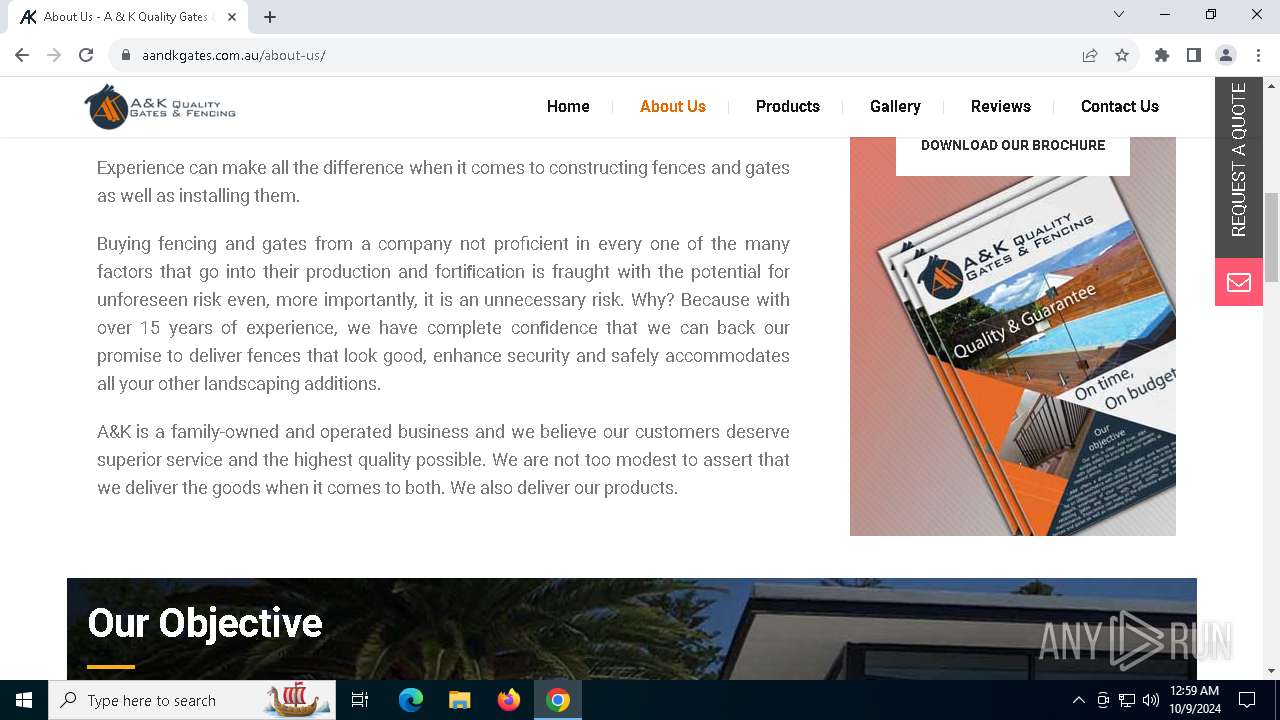
Task: Open the Contact Us page
Action: coord(1120,106)
